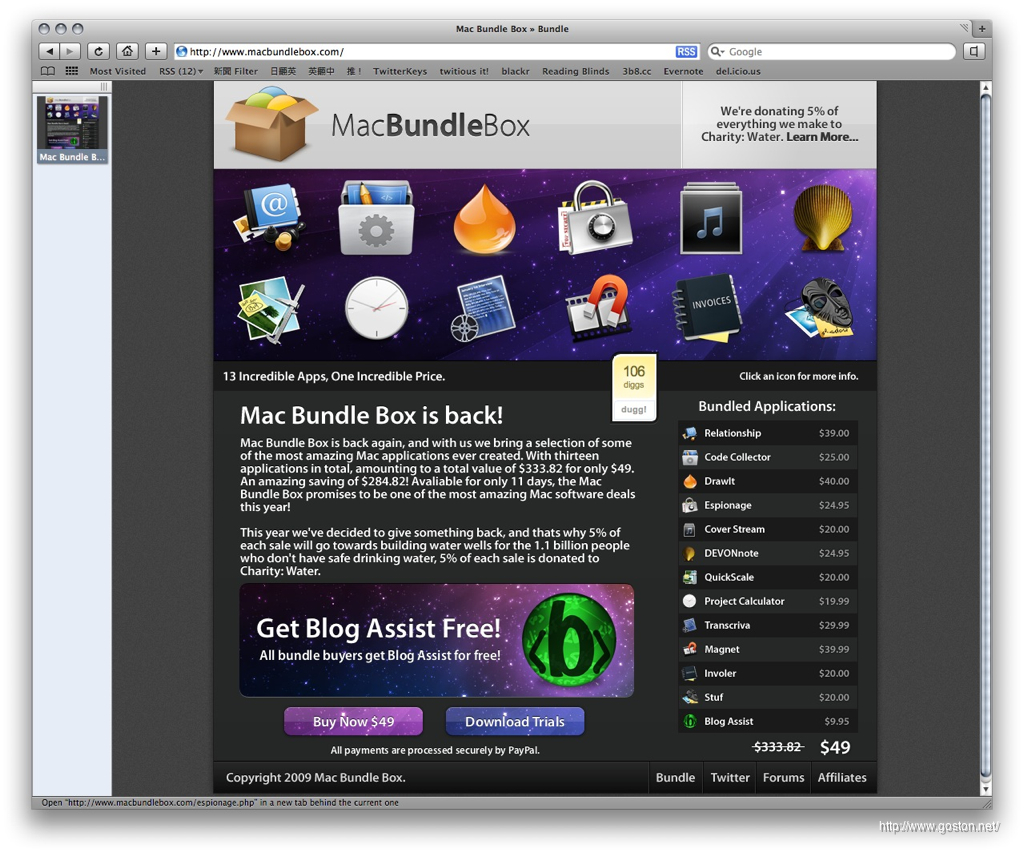This screenshot has height=853, width=1024.
Task: Open the Evernote bookmark bar item
Action: pos(683,71)
